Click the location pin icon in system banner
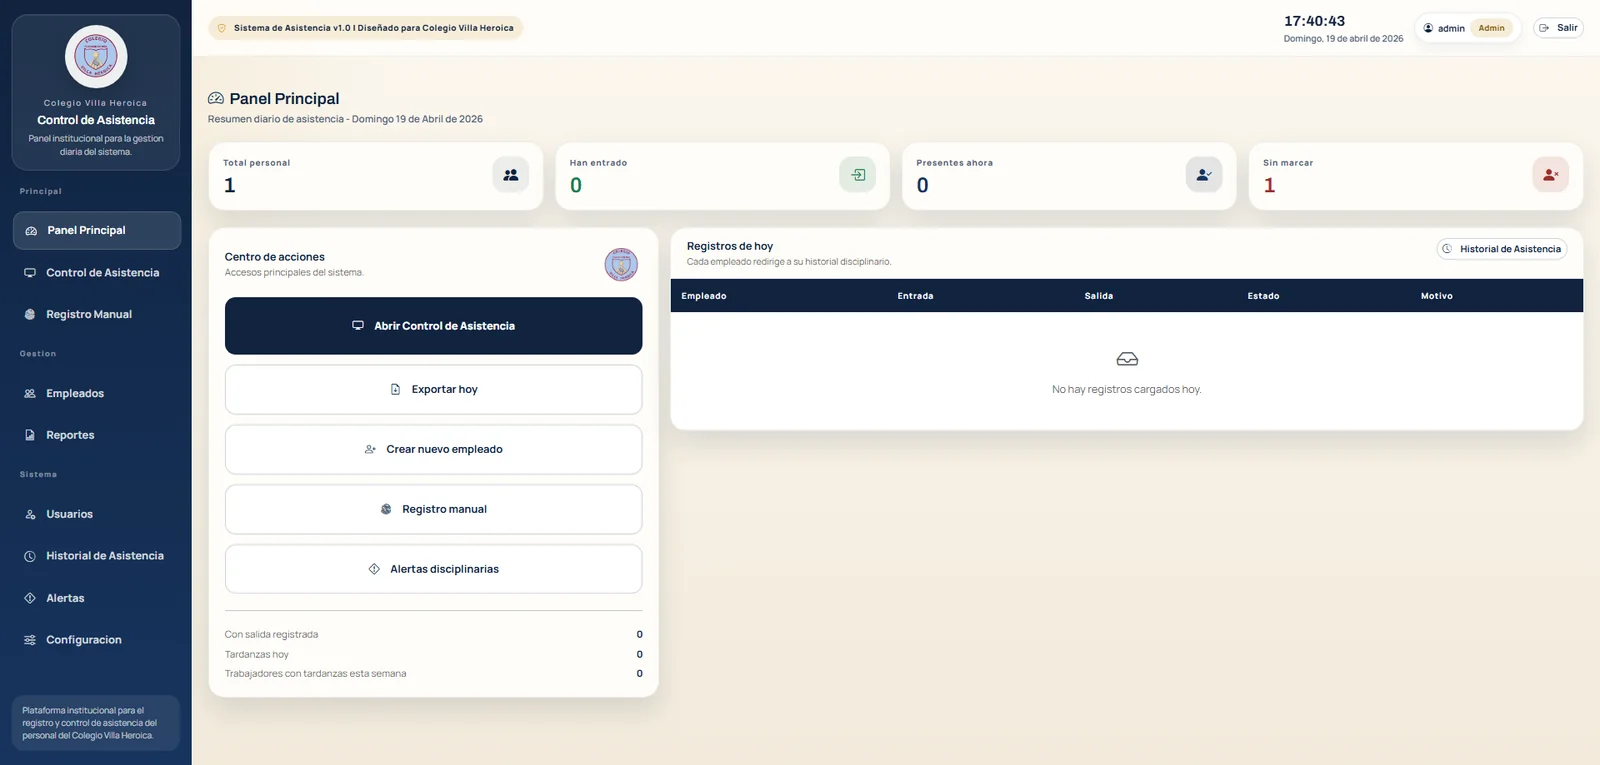Image resolution: width=1600 pixels, height=765 pixels. [x=222, y=28]
